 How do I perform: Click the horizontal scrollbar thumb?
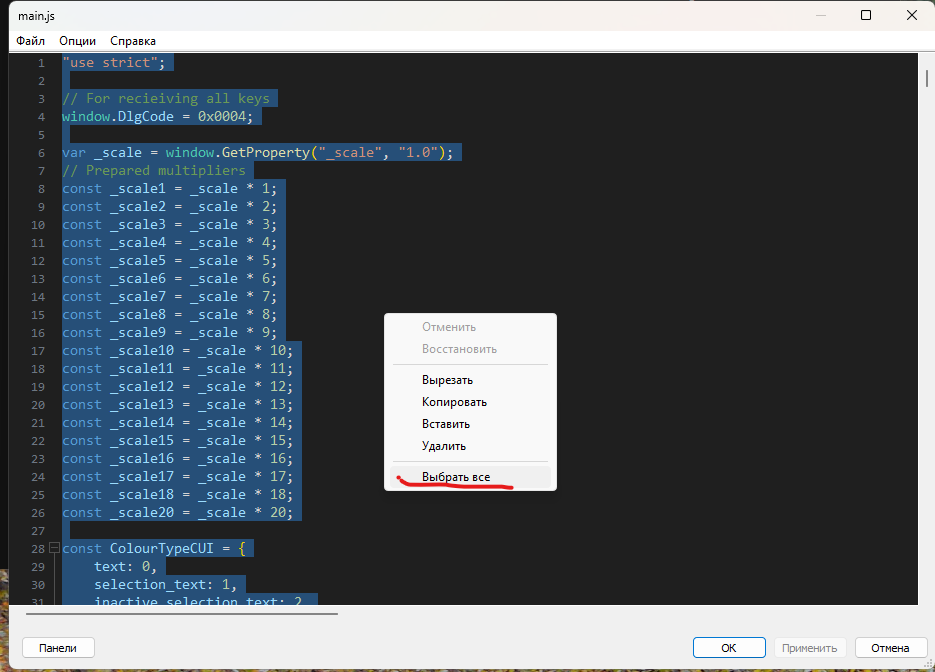click(182, 613)
